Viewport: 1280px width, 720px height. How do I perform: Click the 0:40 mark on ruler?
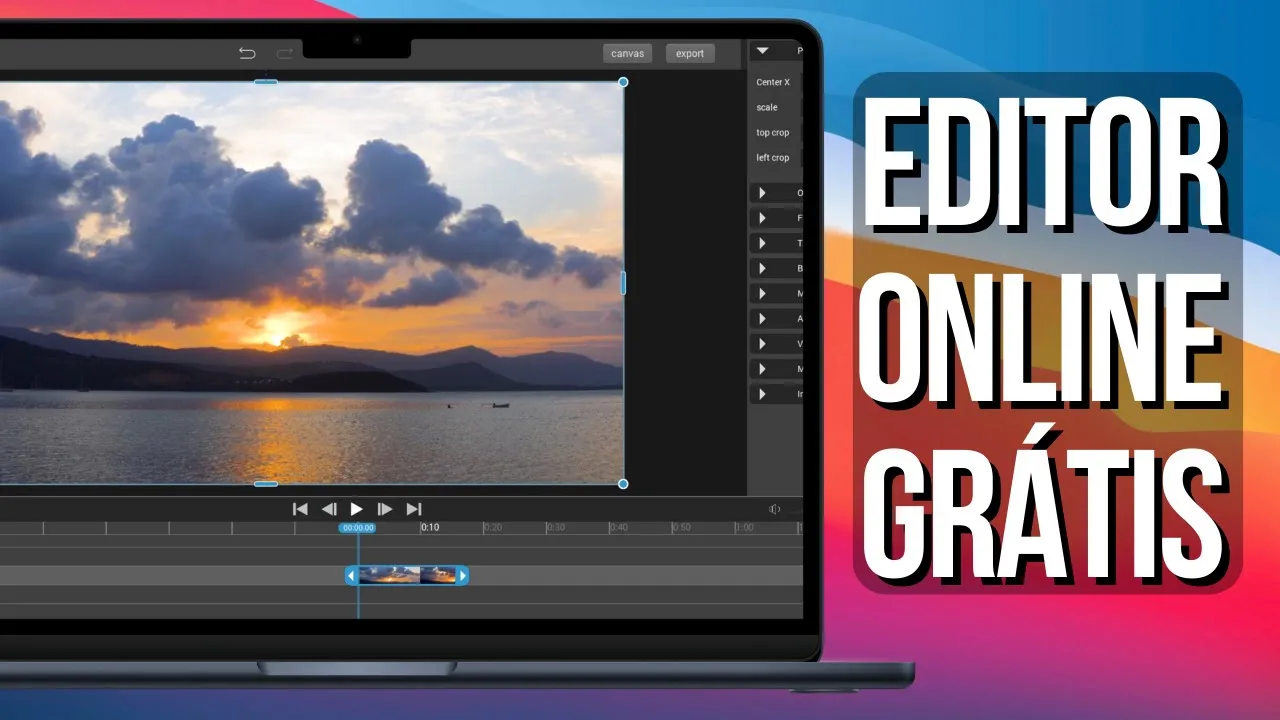619,527
